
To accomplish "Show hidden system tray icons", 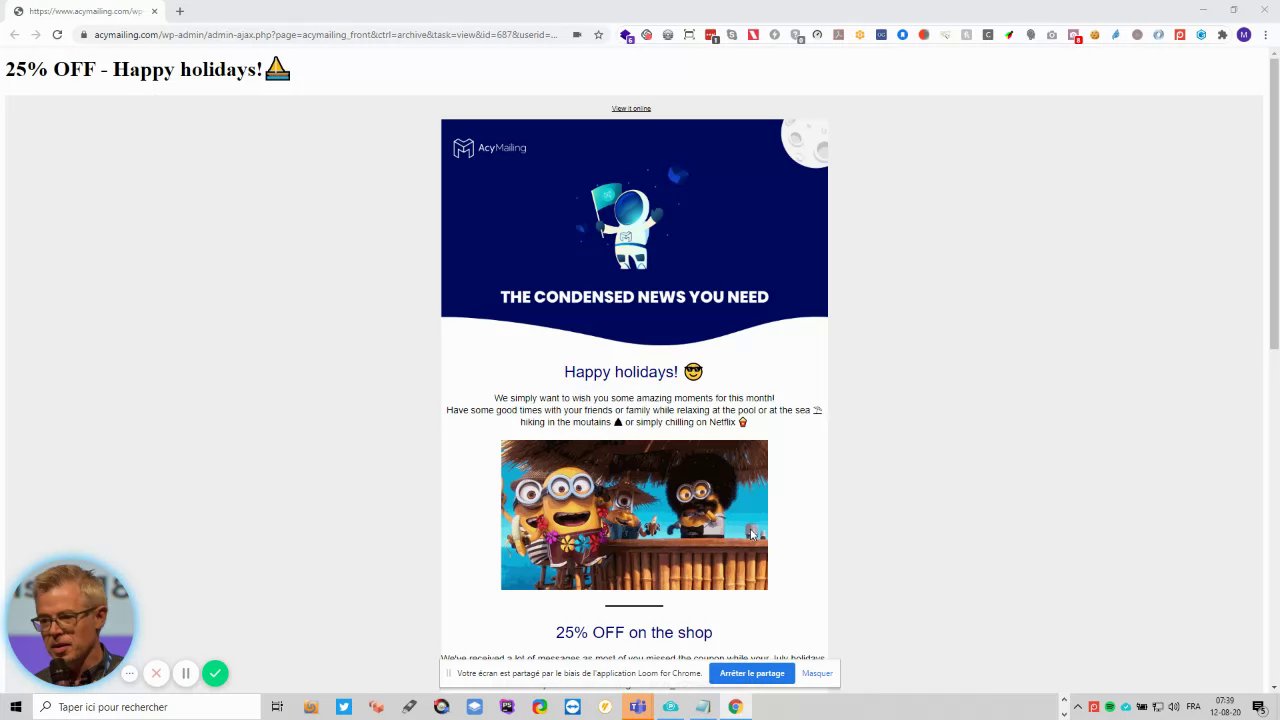I will pos(1077,707).
